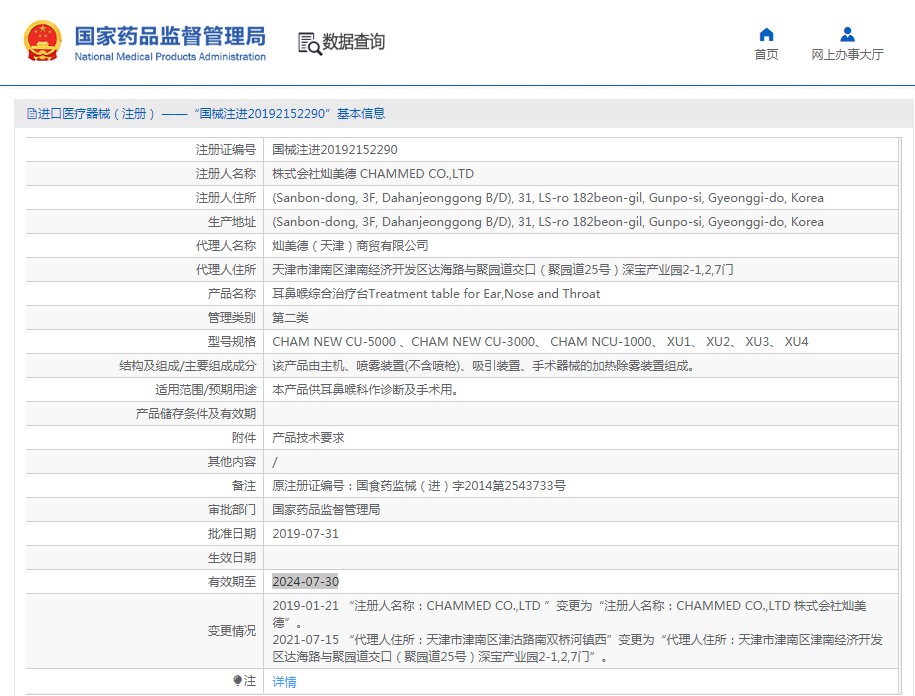Click the 注册人住所 address value
The image size is (915, 696).
pyautogui.click(x=548, y=198)
